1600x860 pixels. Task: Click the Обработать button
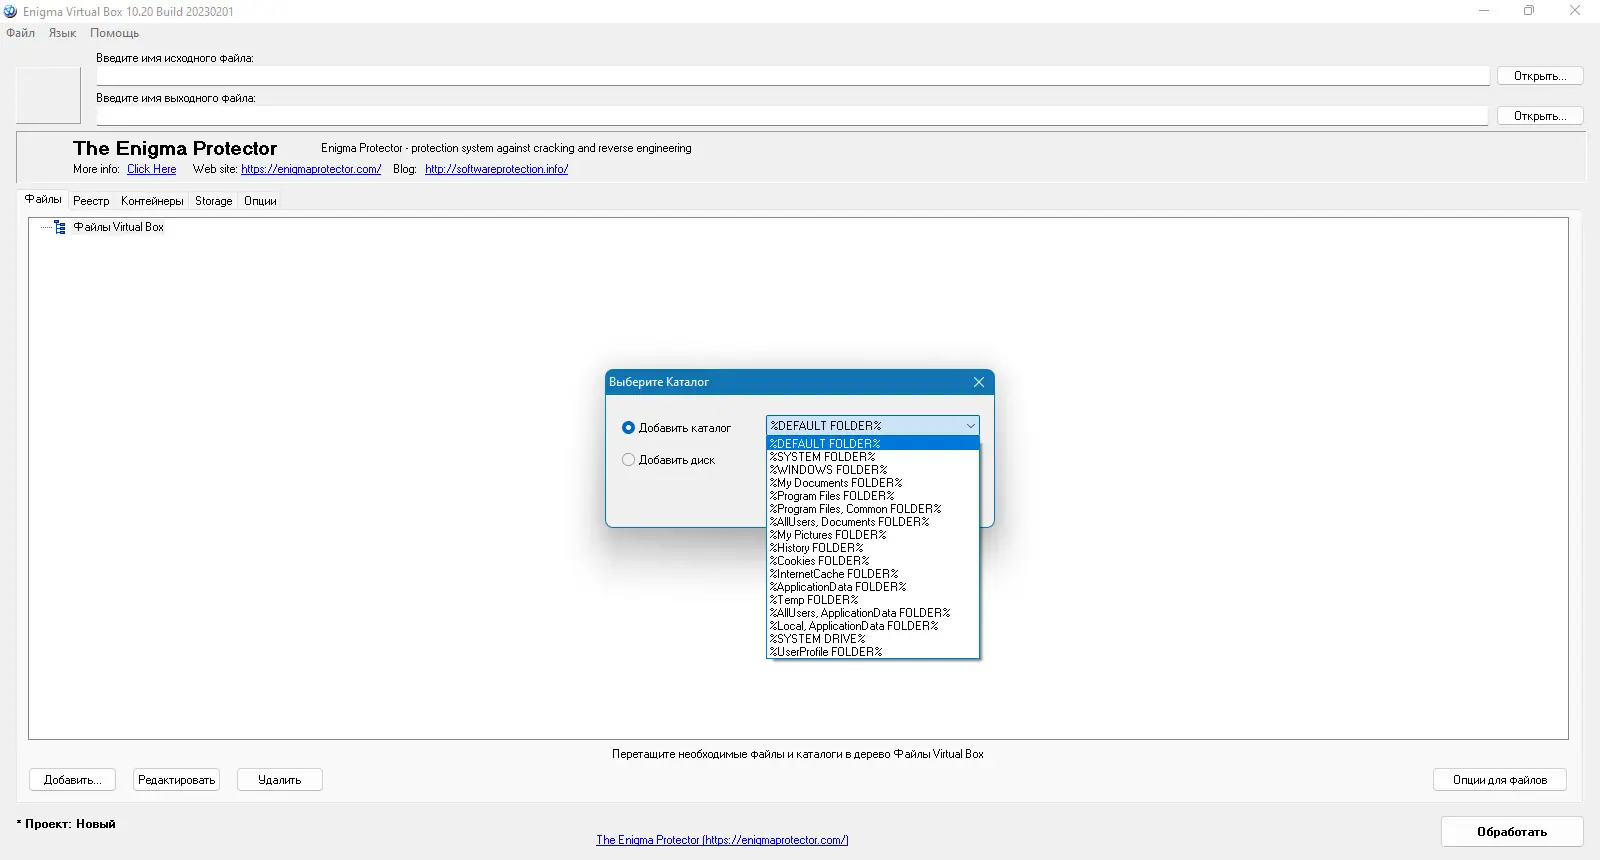[1512, 832]
